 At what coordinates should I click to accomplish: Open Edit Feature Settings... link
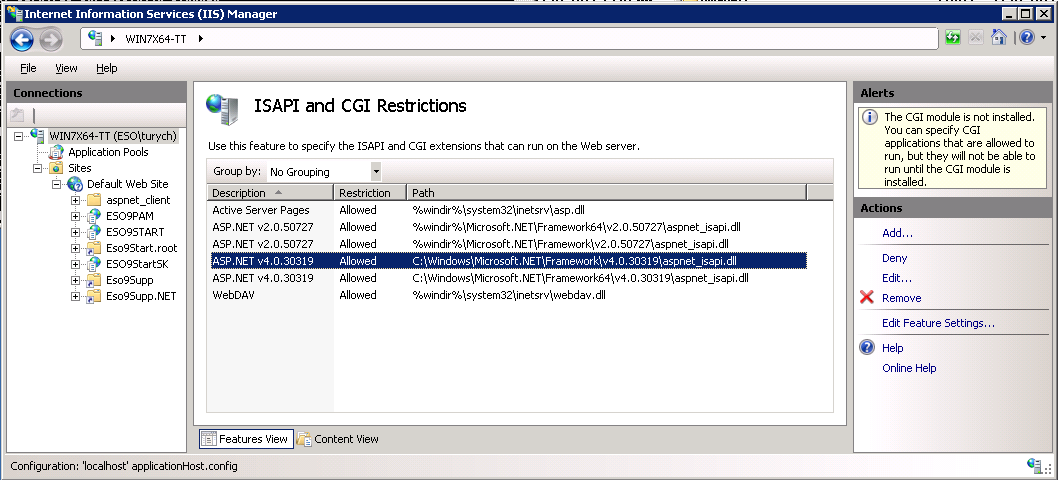[939, 323]
